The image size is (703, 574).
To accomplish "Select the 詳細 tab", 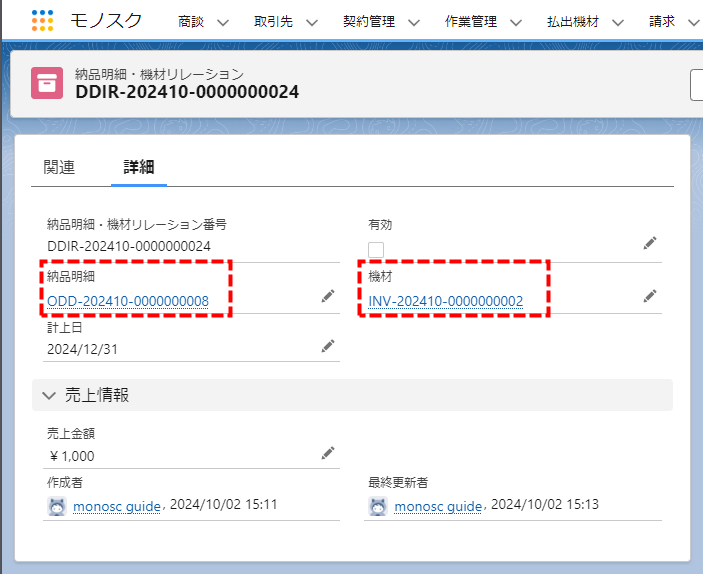I will coord(139,167).
